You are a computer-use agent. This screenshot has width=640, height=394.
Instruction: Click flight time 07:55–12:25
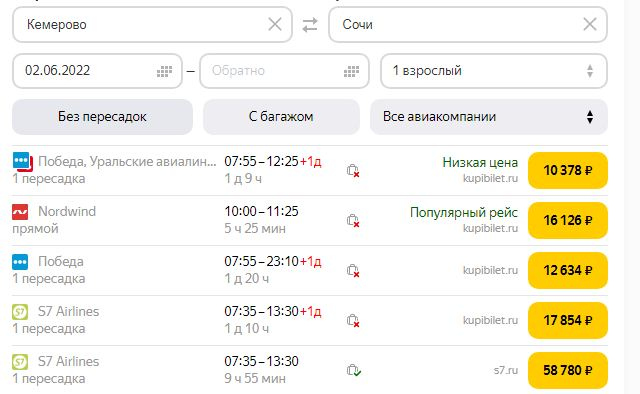click(x=261, y=161)
